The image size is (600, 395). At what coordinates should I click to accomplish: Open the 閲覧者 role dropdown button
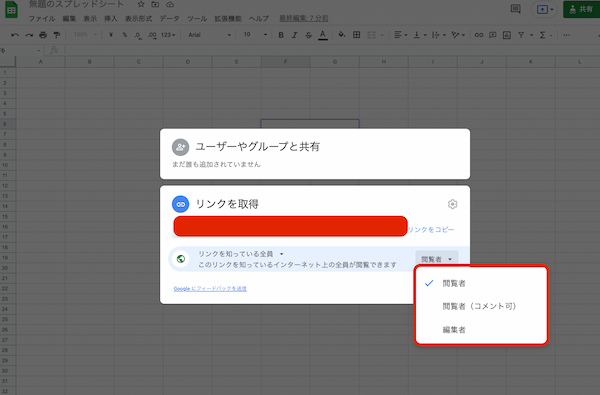click(437, 259)
